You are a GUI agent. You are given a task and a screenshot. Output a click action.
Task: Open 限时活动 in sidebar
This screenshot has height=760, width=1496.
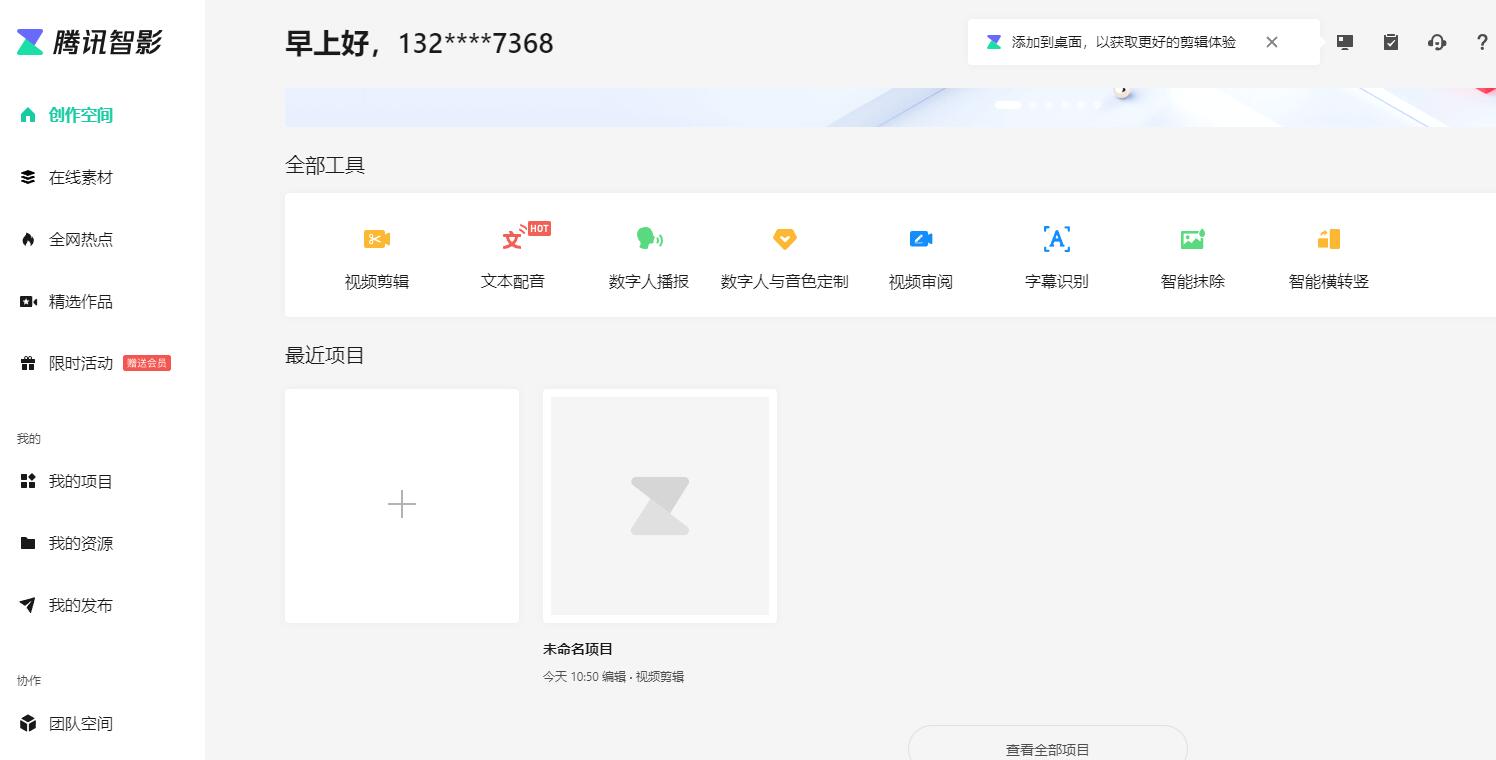[81, 363]
